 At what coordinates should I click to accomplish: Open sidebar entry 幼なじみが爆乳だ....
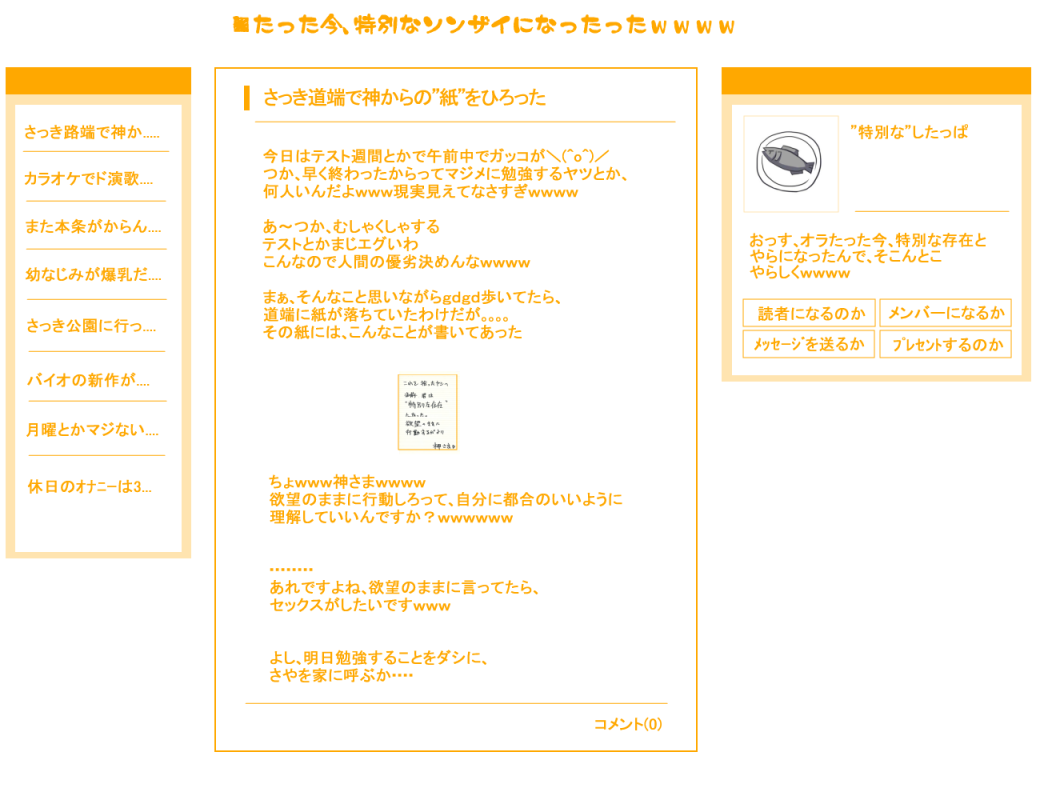tap(94, 275)
